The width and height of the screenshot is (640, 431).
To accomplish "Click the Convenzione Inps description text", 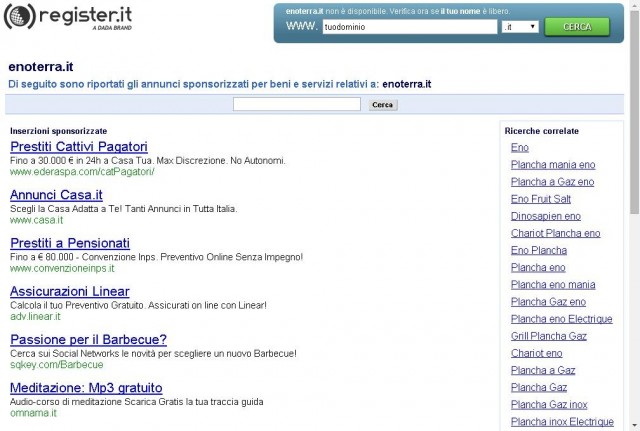I will click(157, 257).
